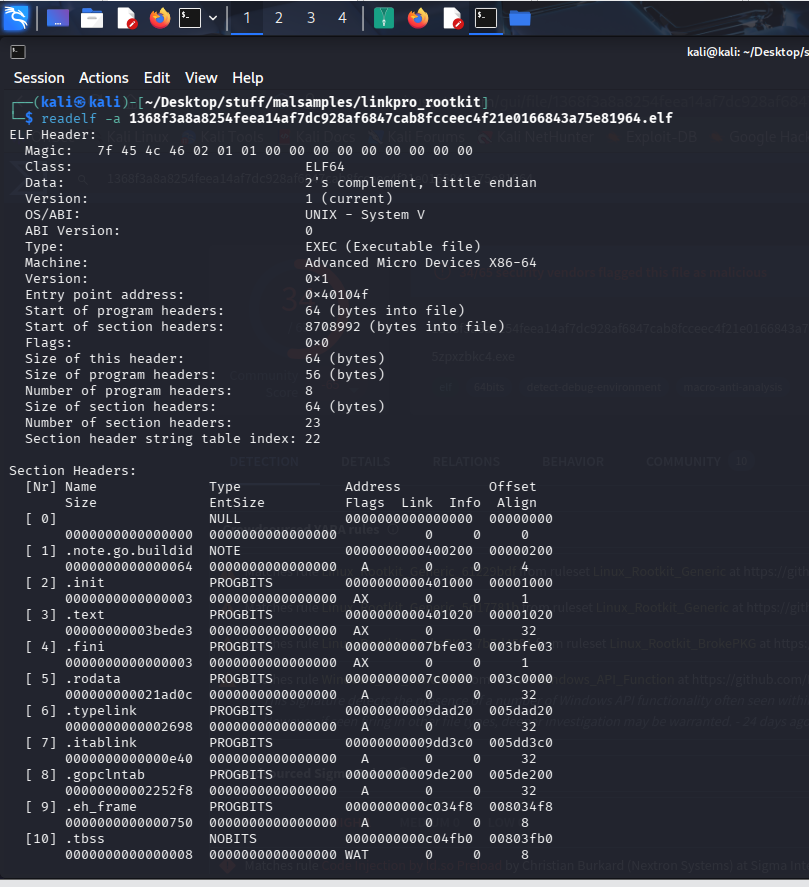This screenshot has height=887, width=809.
Task: Open the file manager launcher in panel
Action: [x=92, y=19]
